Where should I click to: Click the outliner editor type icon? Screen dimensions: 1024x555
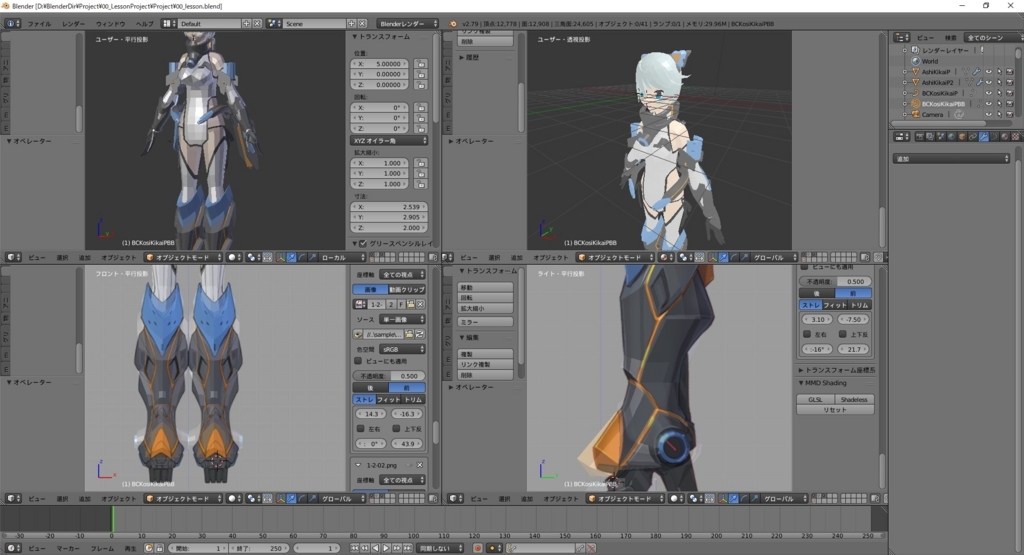[902, 38]
